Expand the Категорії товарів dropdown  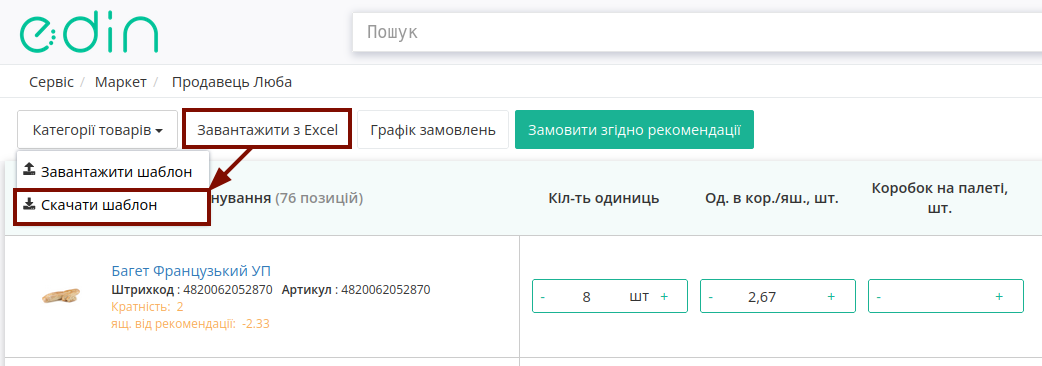(x=98, y=130)
